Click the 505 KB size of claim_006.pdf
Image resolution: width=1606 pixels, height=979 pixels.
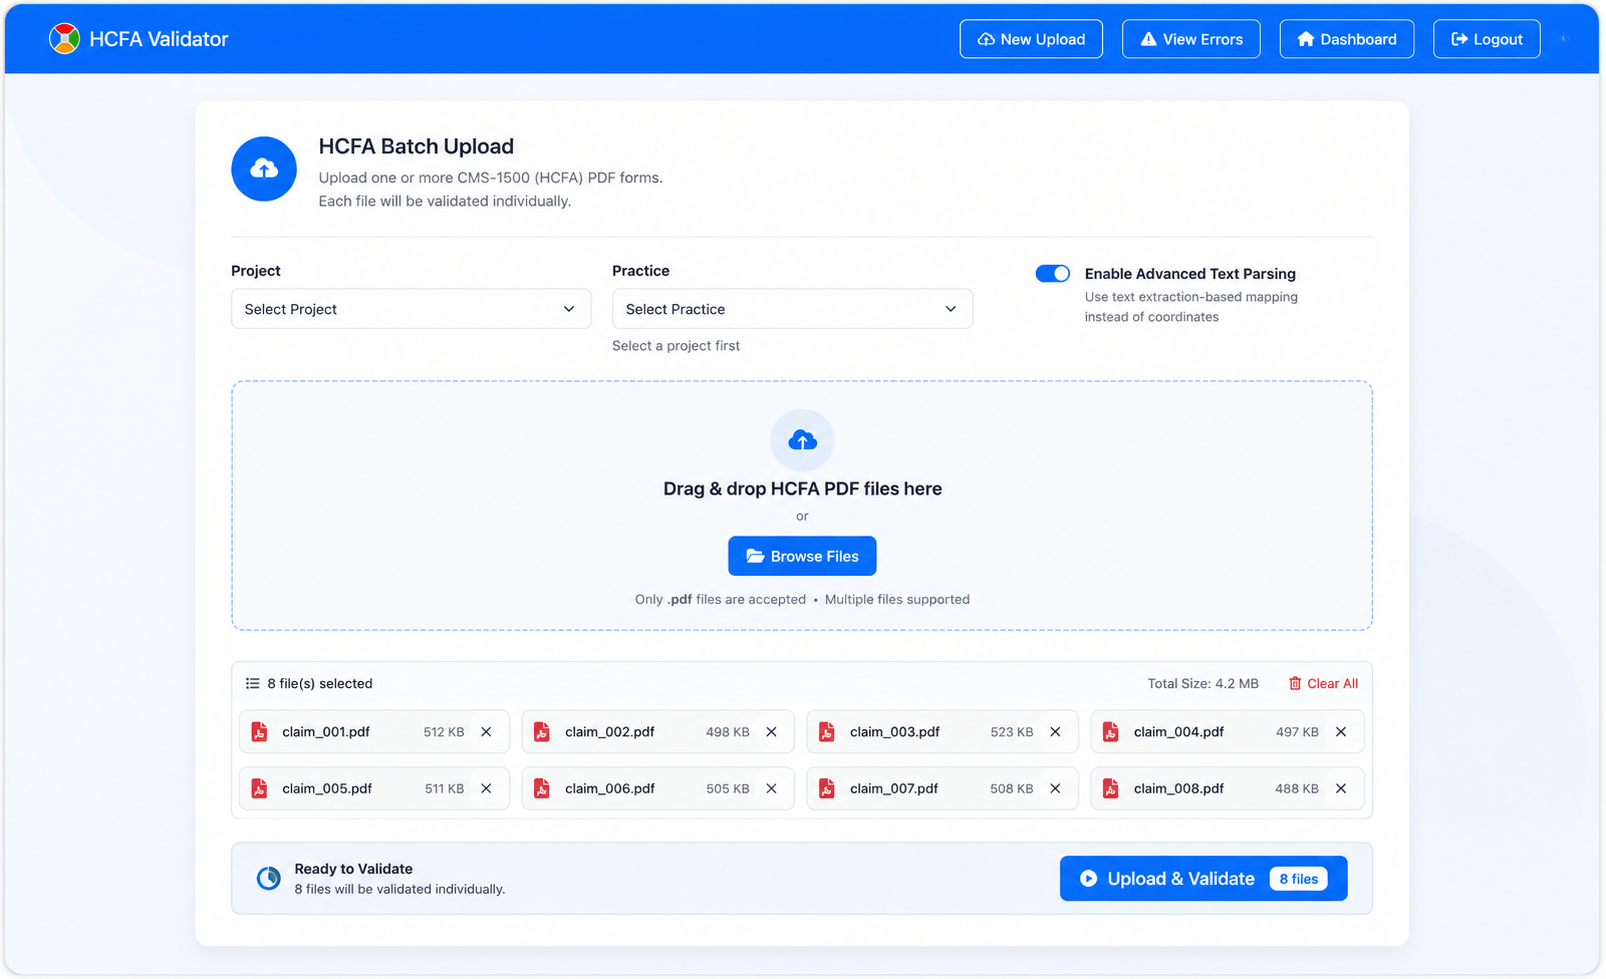(x=728, y=789)
